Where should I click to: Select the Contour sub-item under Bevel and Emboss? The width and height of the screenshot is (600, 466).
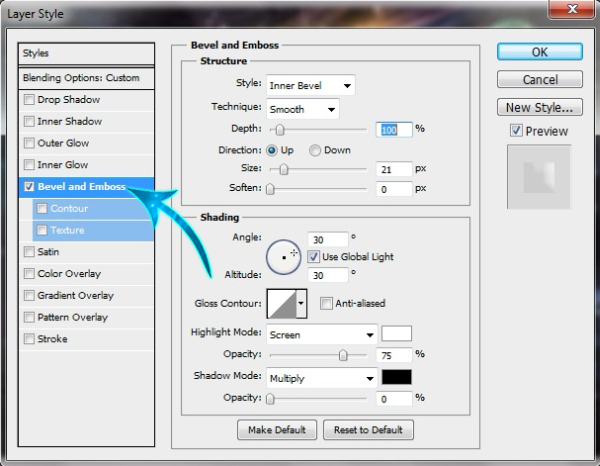click(x=69, y=209)
